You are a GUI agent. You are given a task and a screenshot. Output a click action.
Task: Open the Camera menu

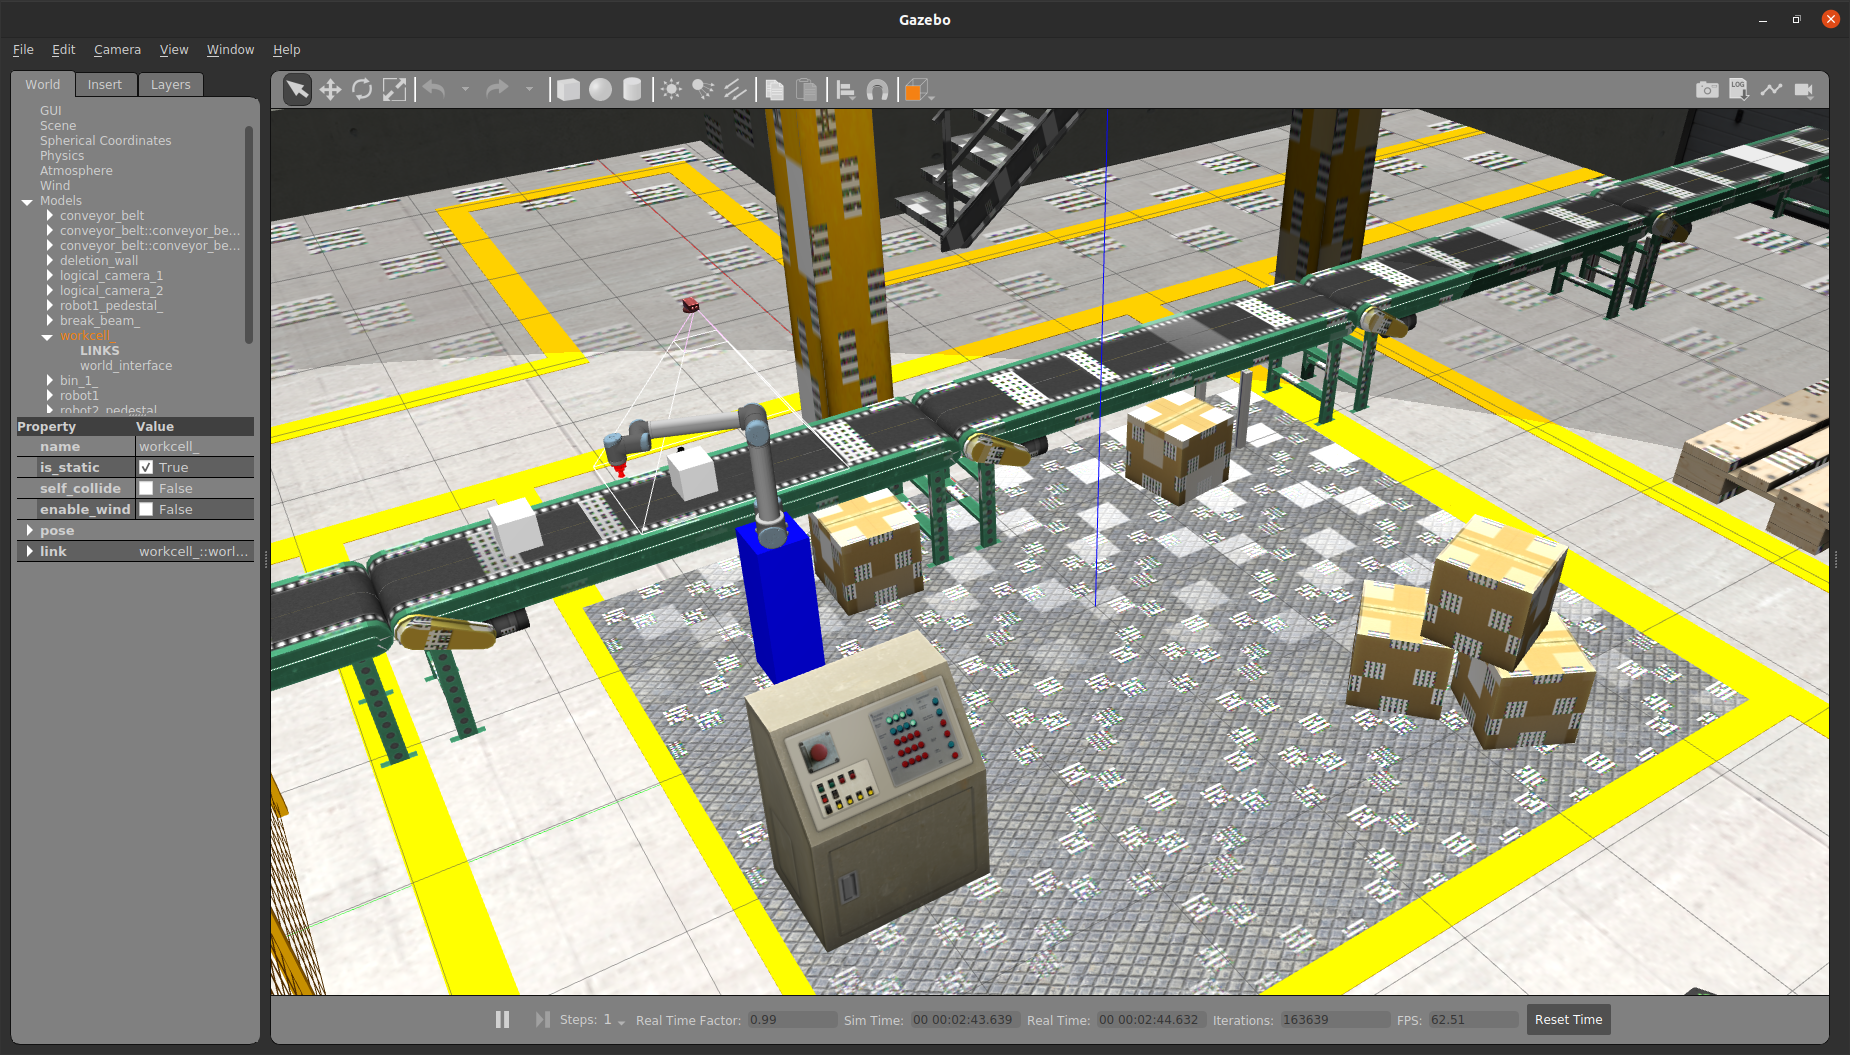click(117, 49)
